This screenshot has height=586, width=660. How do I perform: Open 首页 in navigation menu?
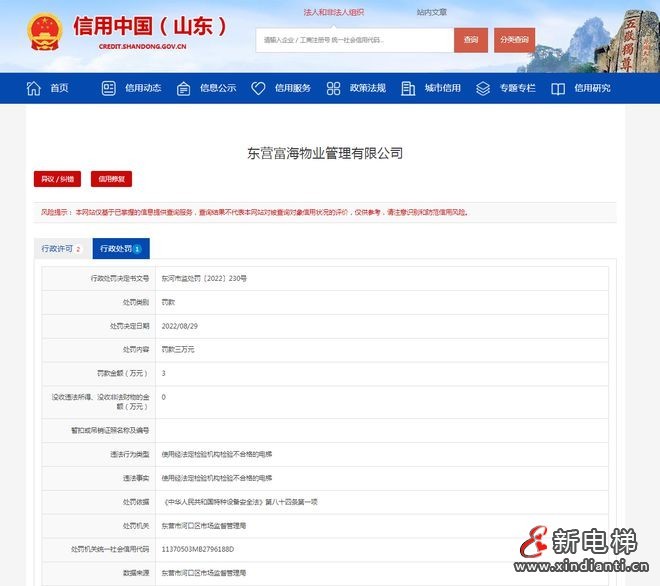click(x=59, y=88)
